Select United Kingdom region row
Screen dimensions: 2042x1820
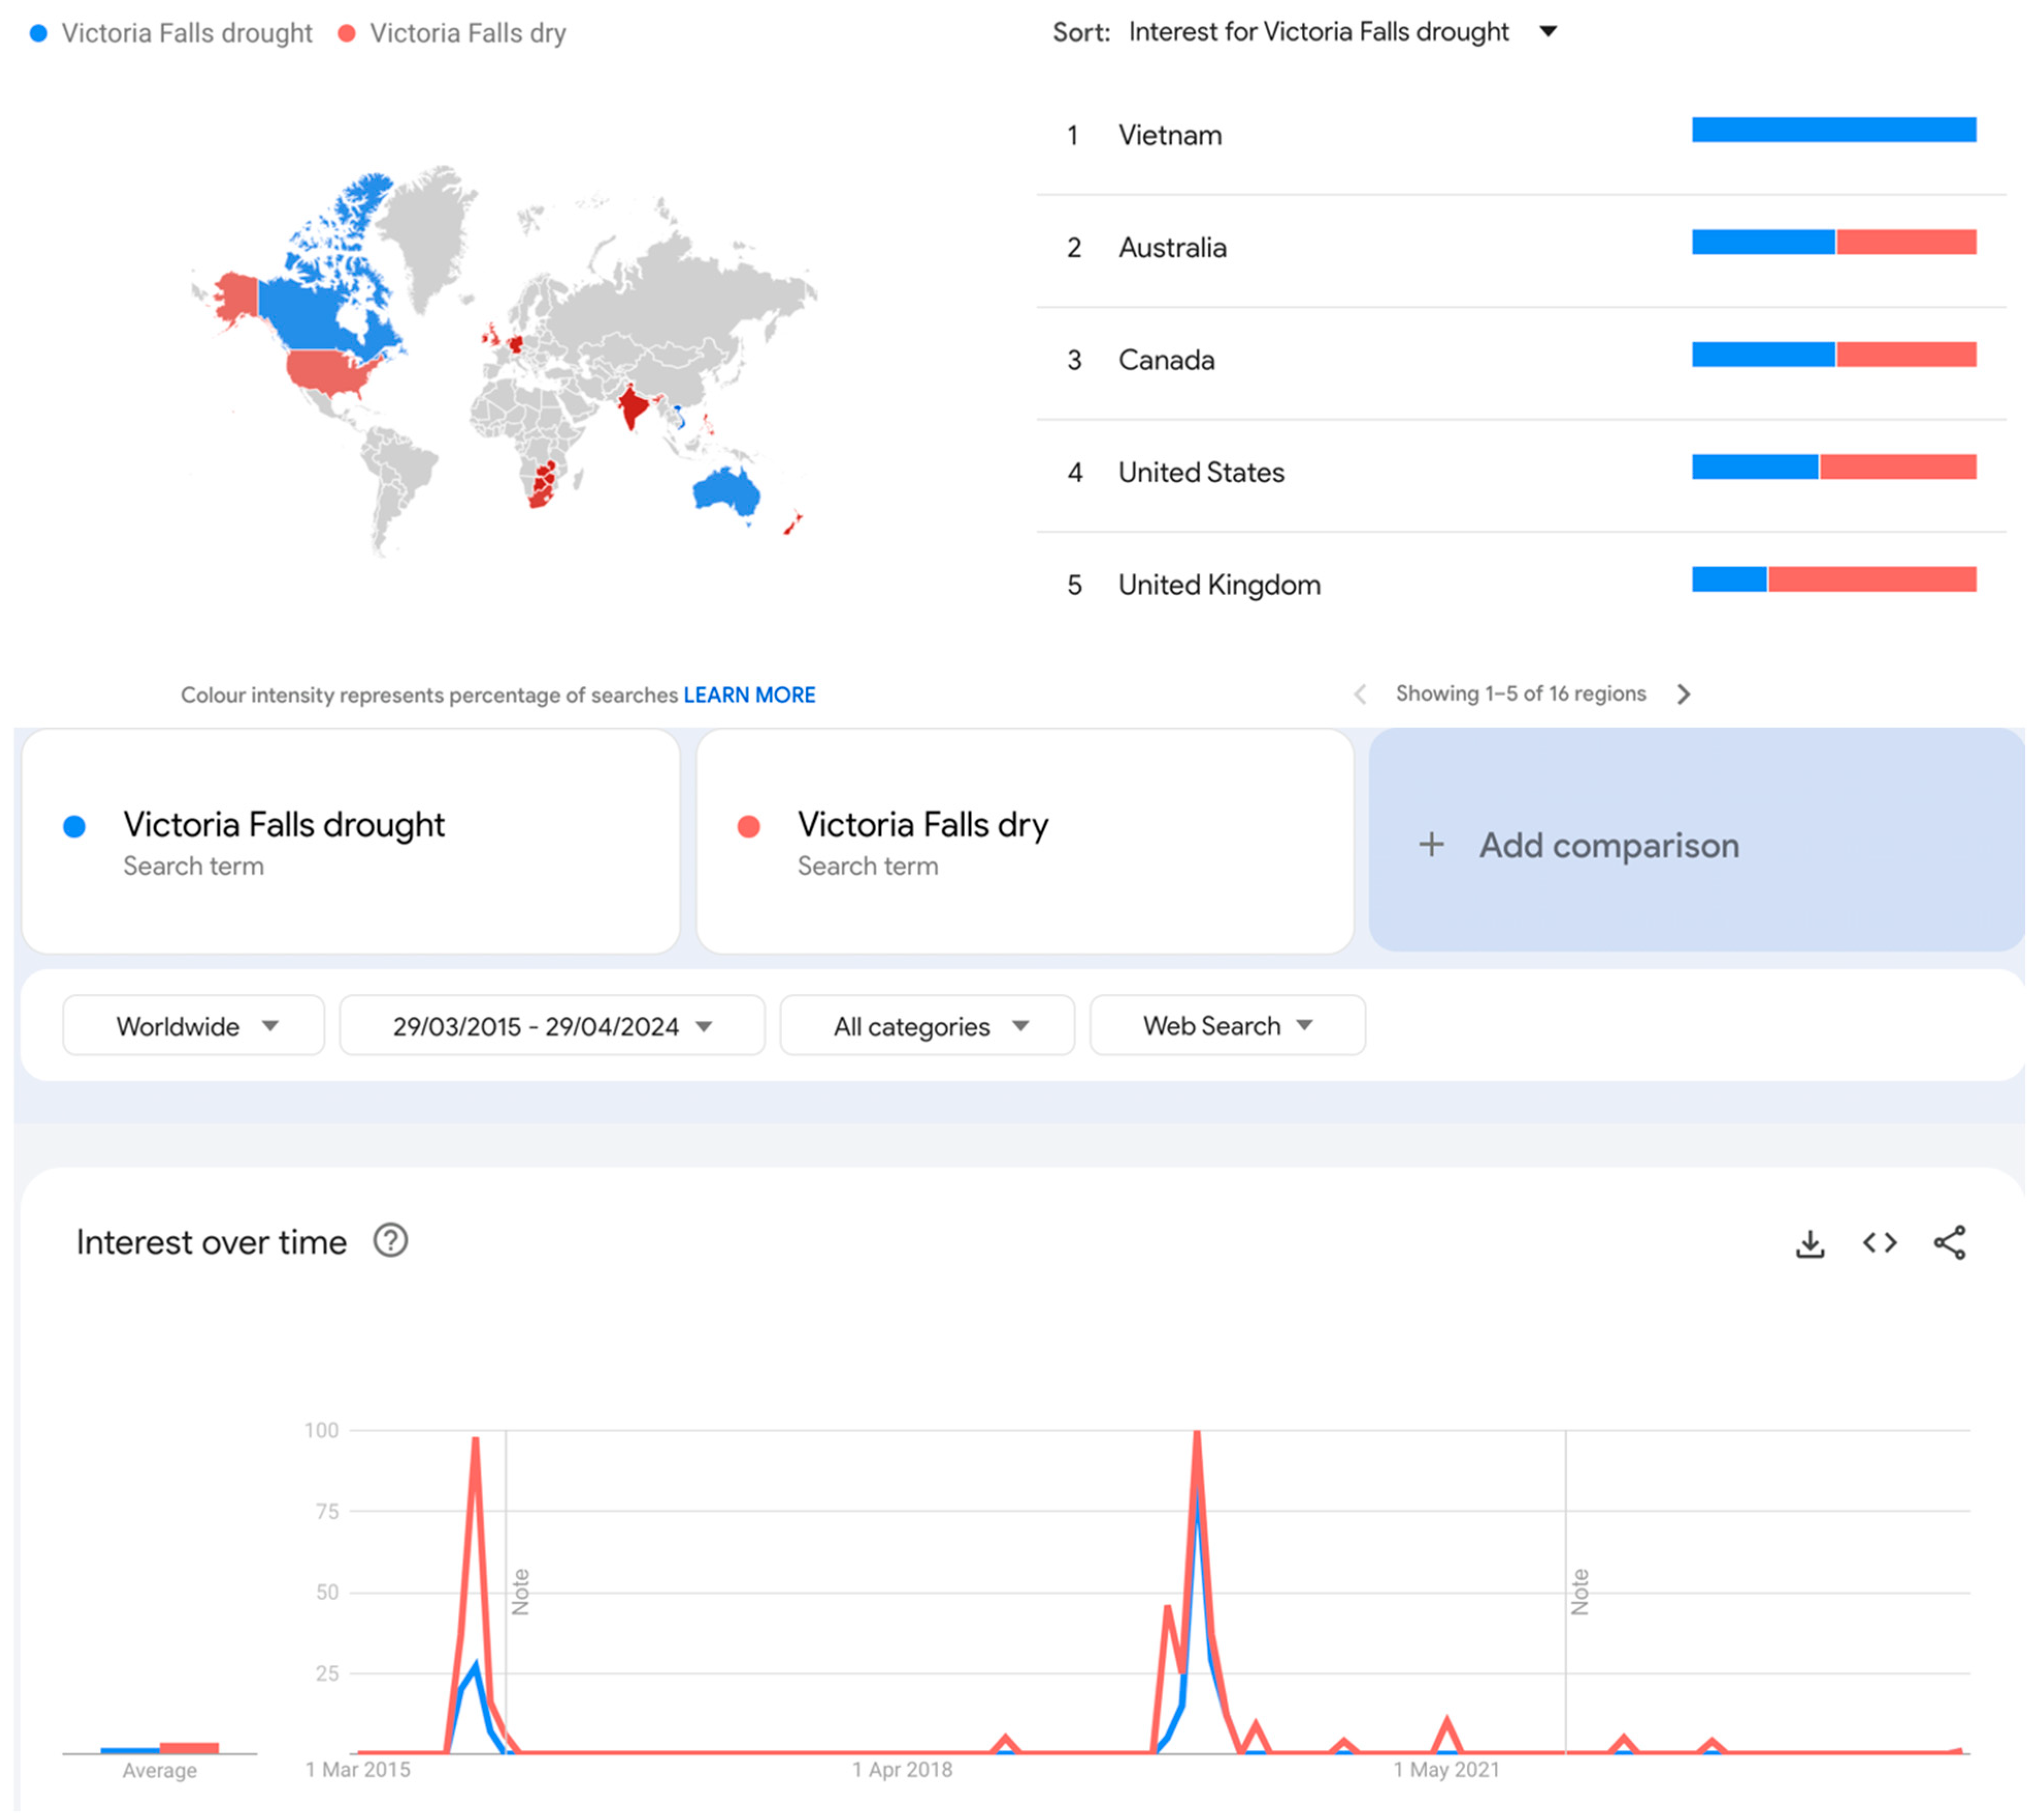(1219, 585)
